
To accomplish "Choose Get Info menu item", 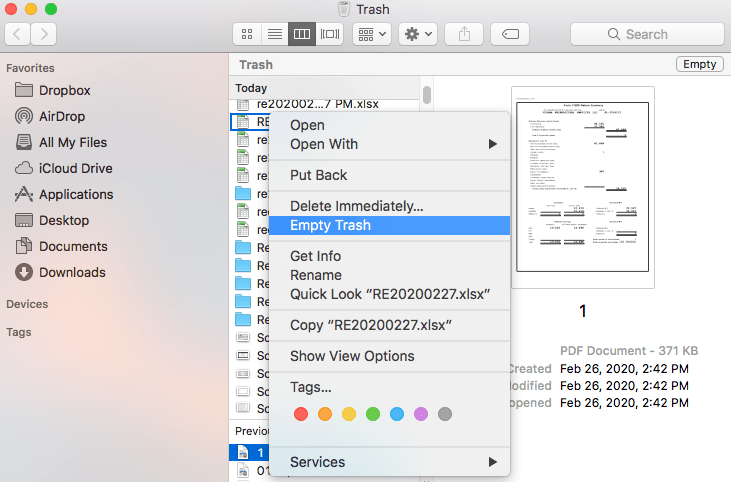I will tap(390, 256).
